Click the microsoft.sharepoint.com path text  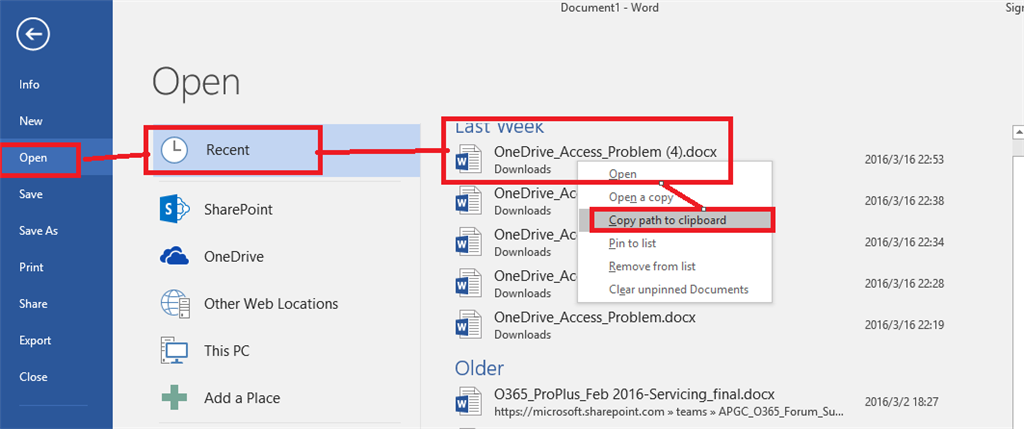coord(669,413)
